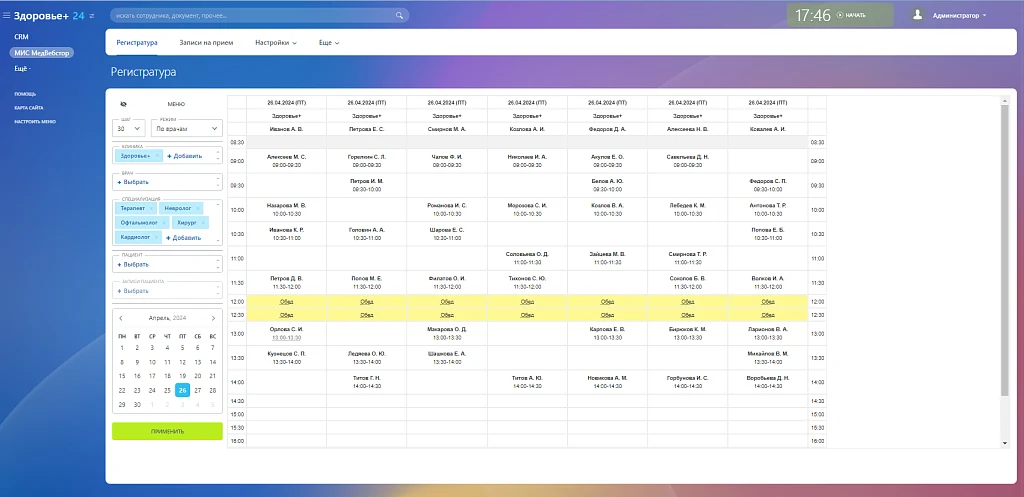Click doctor header Иванов А. В.
The width and height of the screenshot is (1024, 497).
click(287, 129)
